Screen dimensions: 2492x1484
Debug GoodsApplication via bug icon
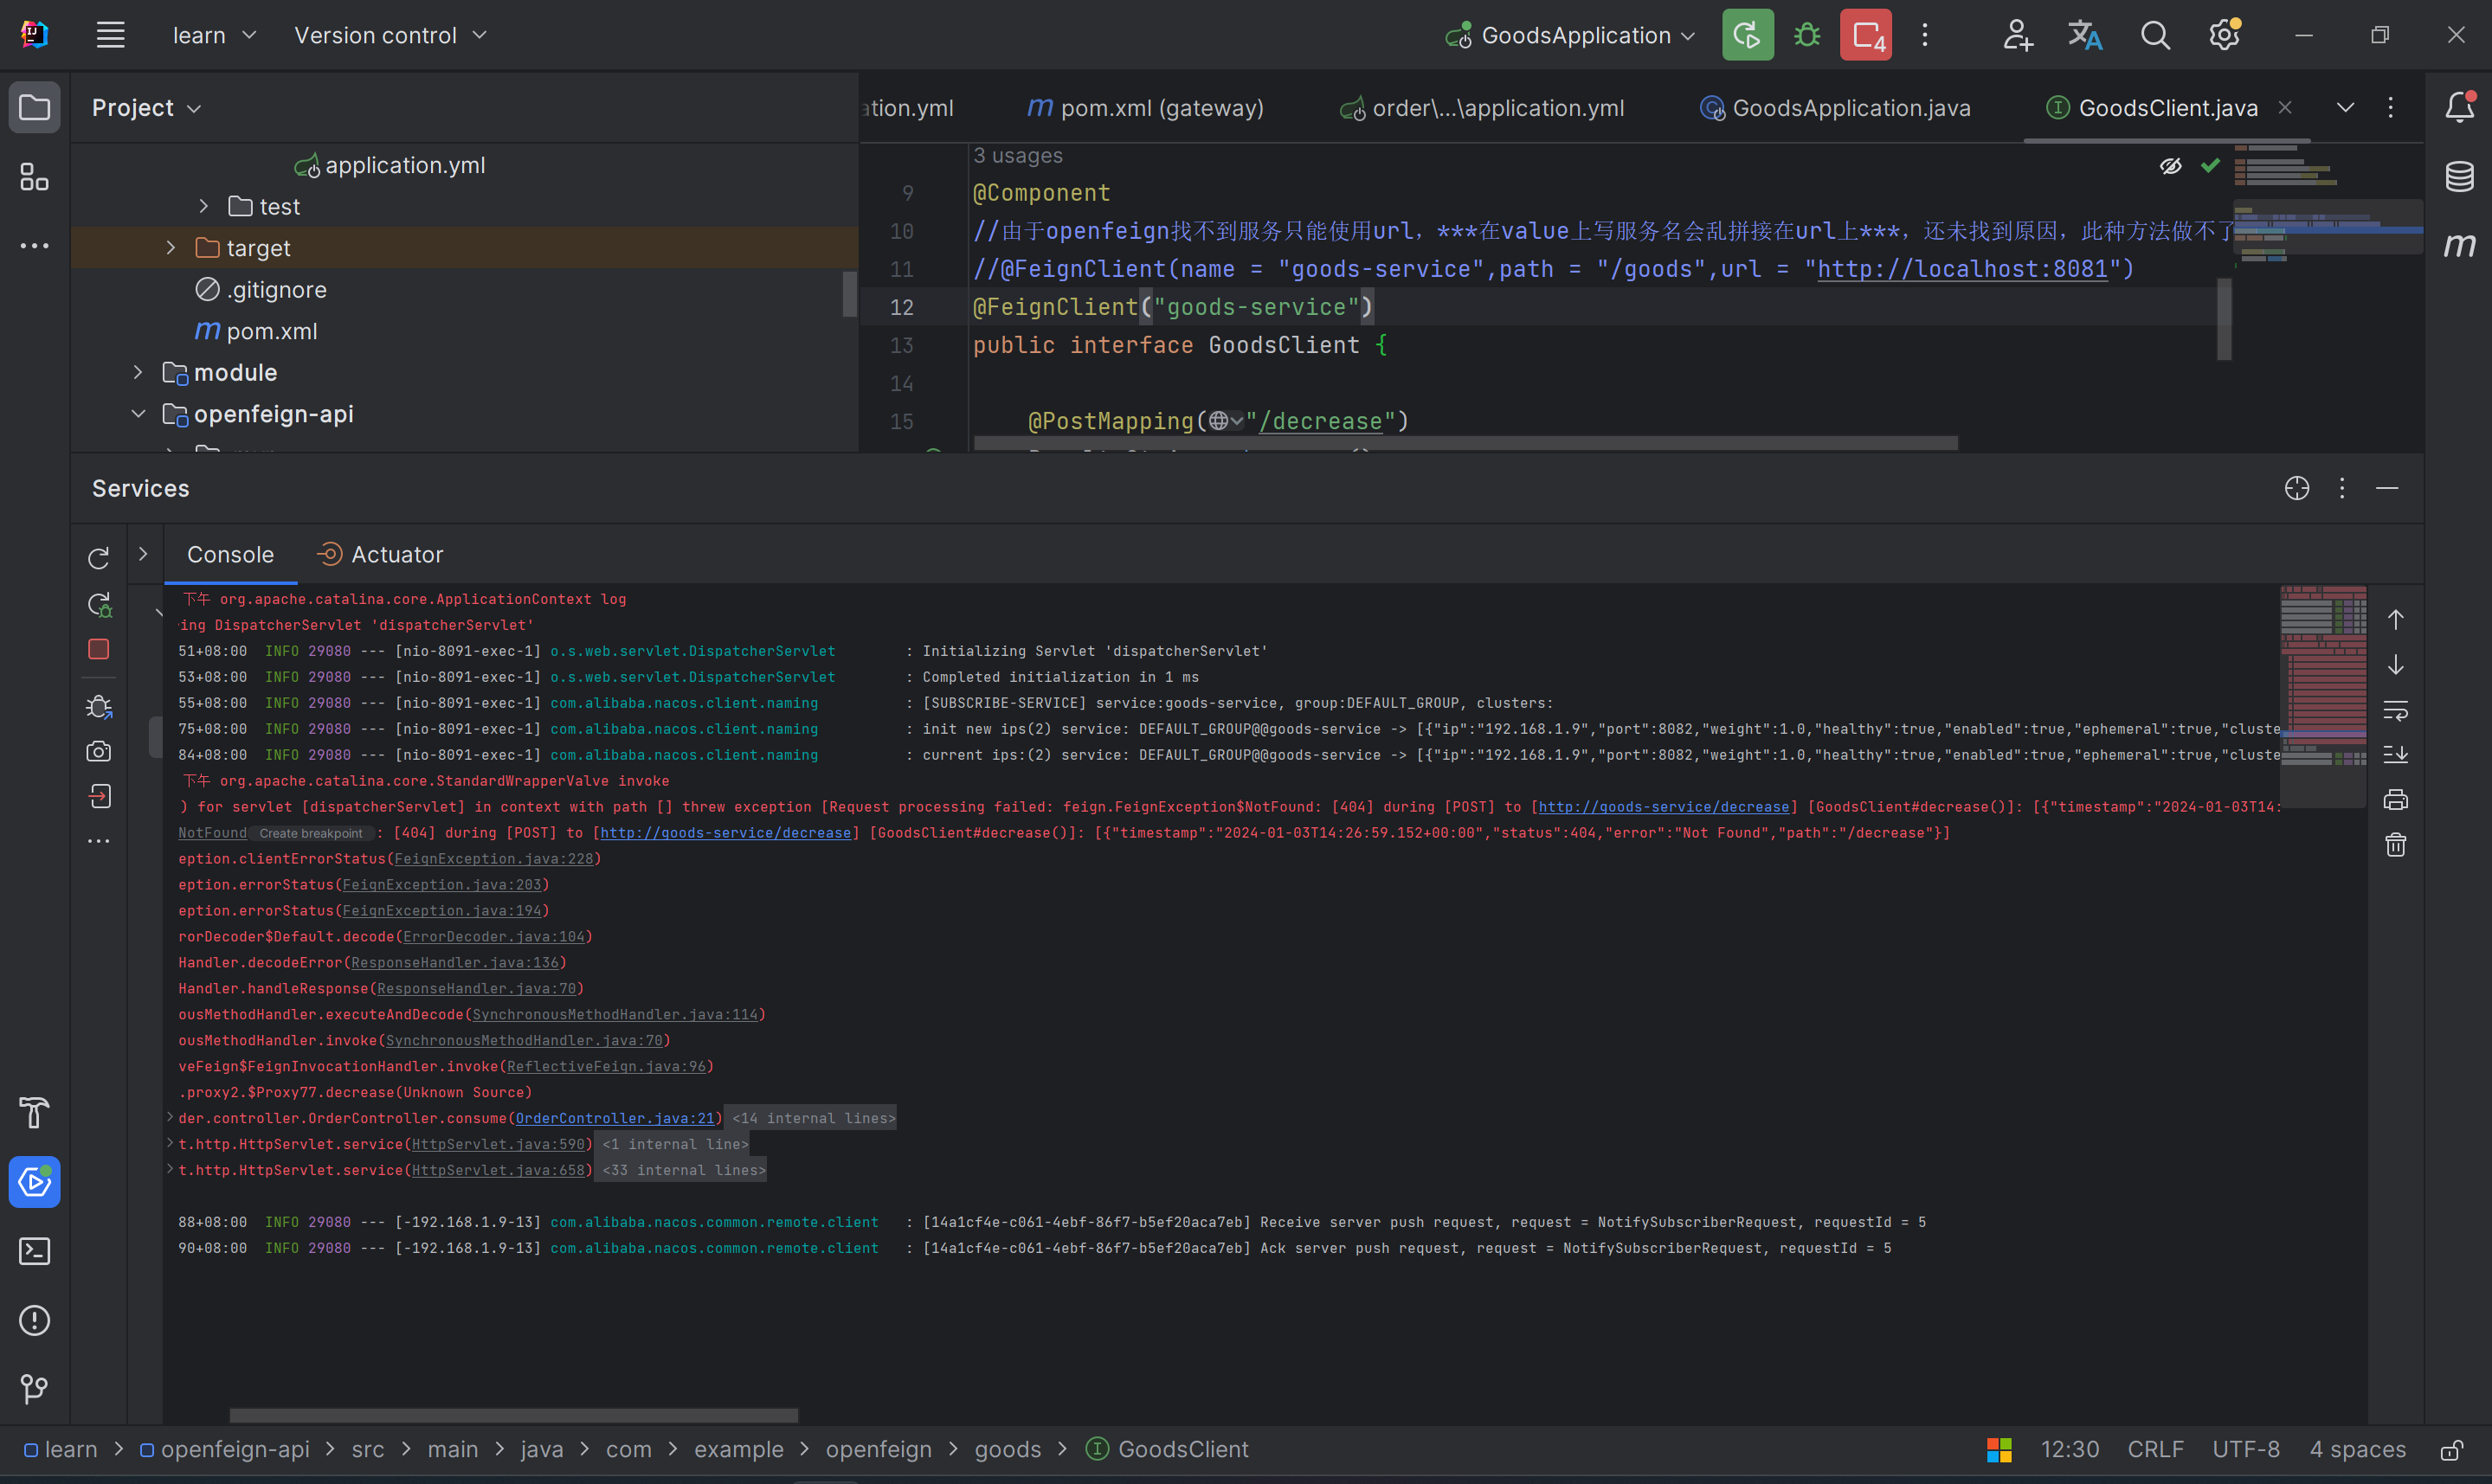1807,35
